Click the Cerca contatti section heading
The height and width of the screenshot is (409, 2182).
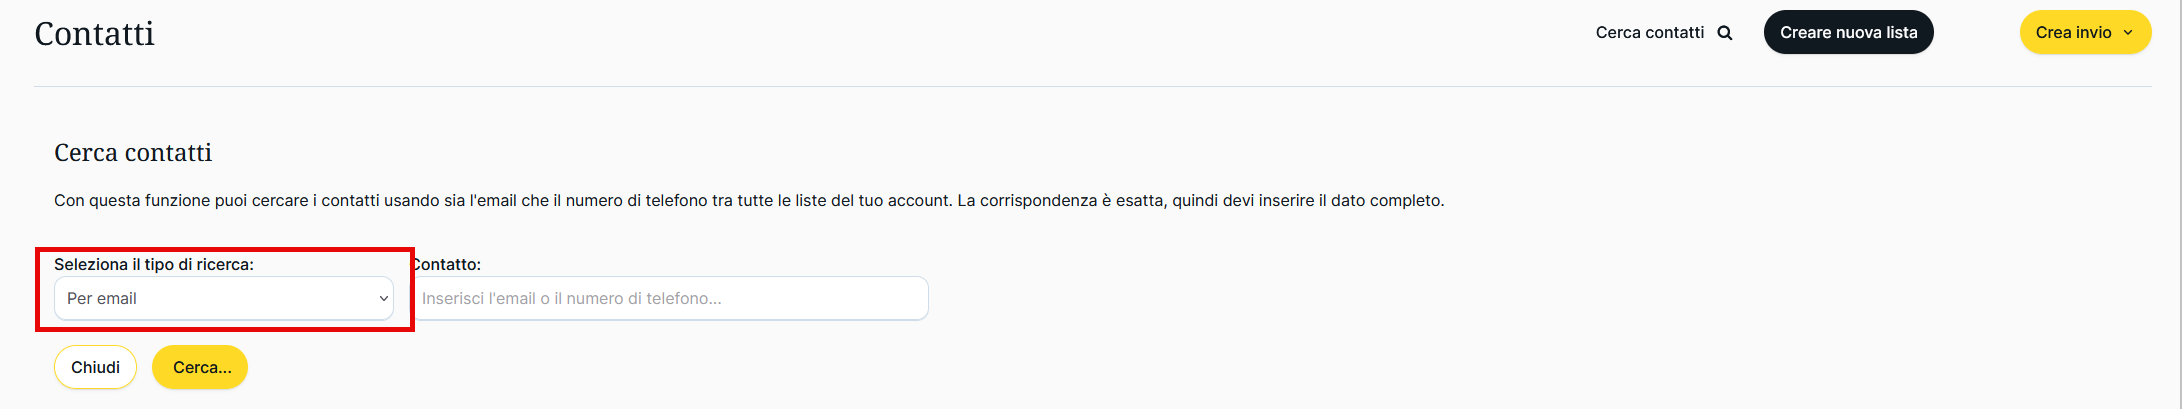pos(133,153)
